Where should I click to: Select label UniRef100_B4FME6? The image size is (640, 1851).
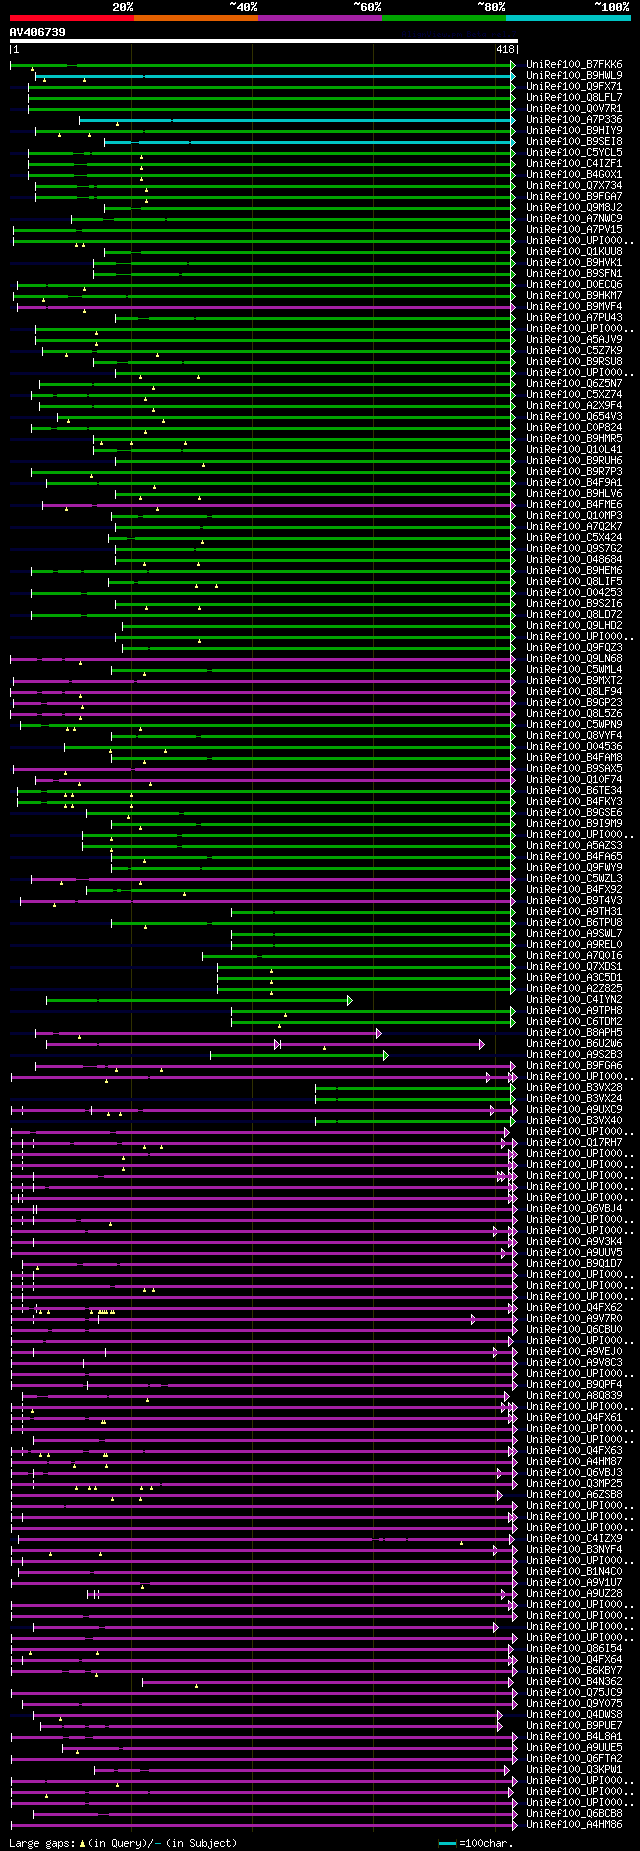[574, 504]
